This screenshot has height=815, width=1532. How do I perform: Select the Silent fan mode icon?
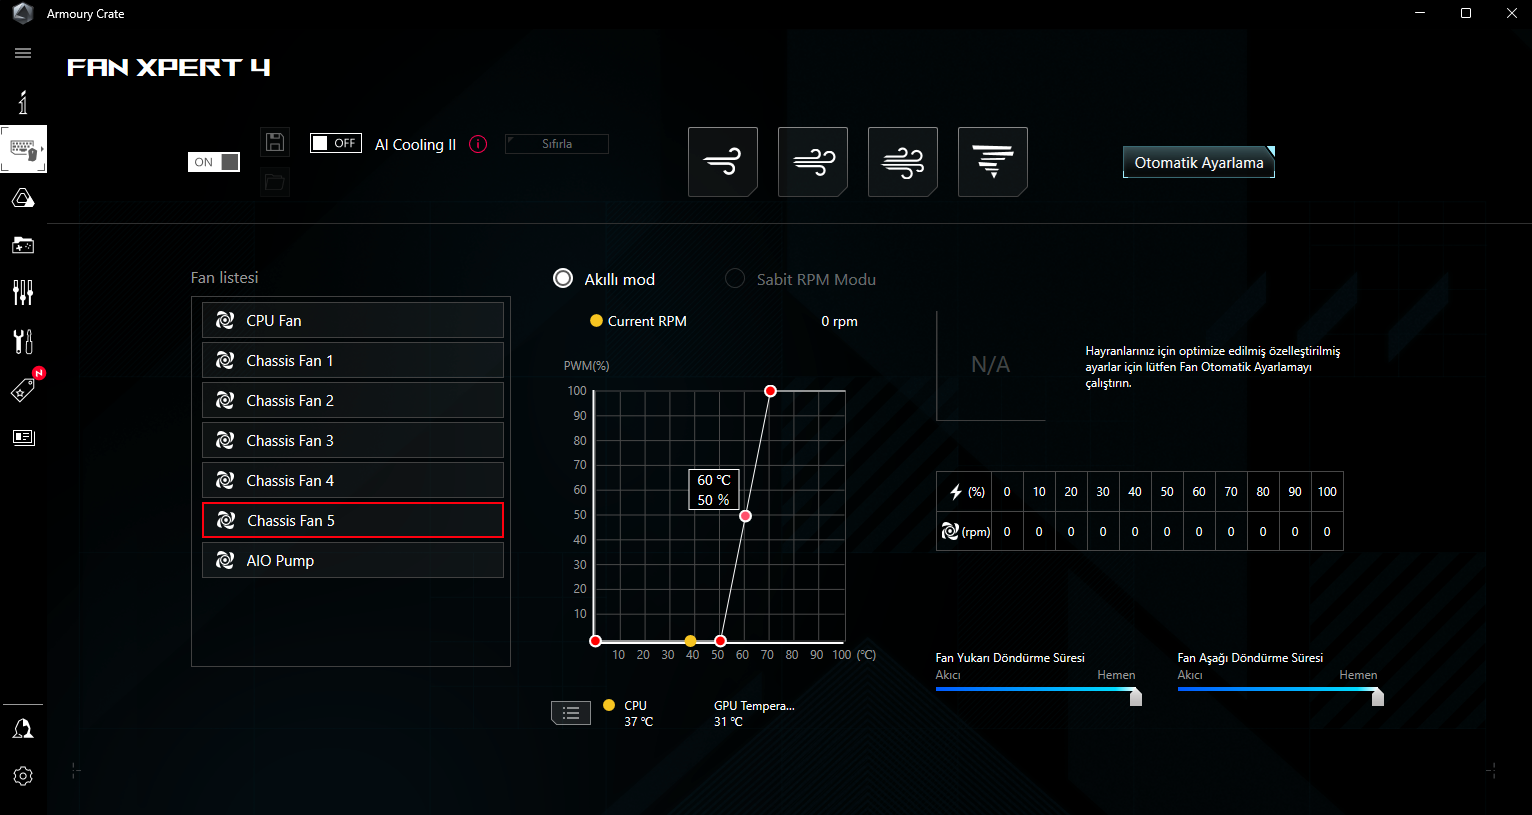723,162
